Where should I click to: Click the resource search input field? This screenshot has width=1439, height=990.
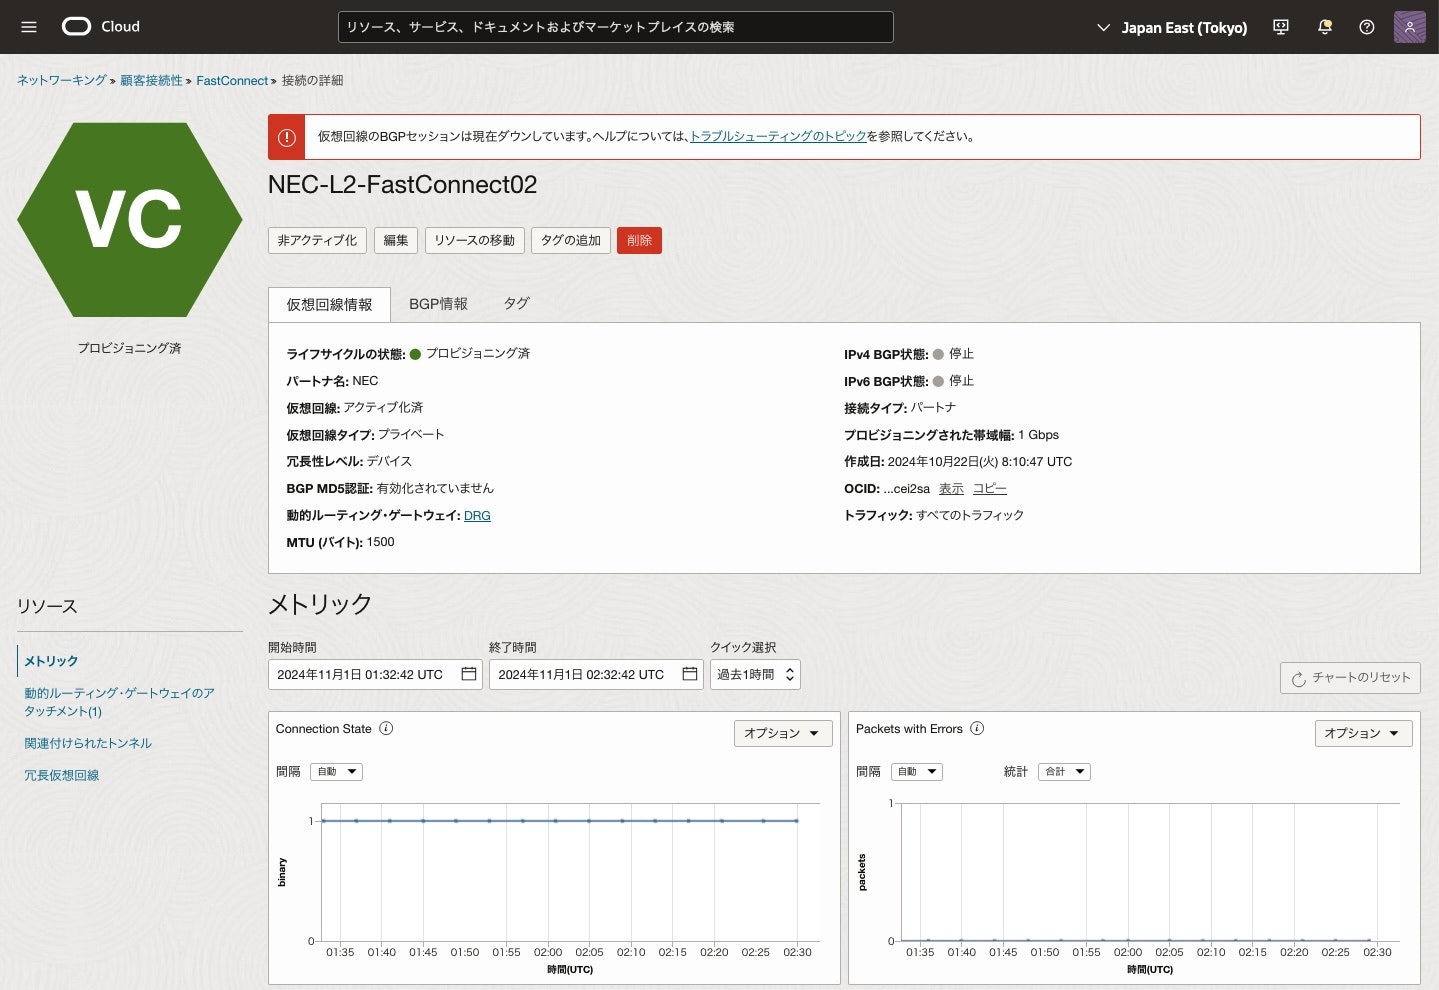click(615, 27)
